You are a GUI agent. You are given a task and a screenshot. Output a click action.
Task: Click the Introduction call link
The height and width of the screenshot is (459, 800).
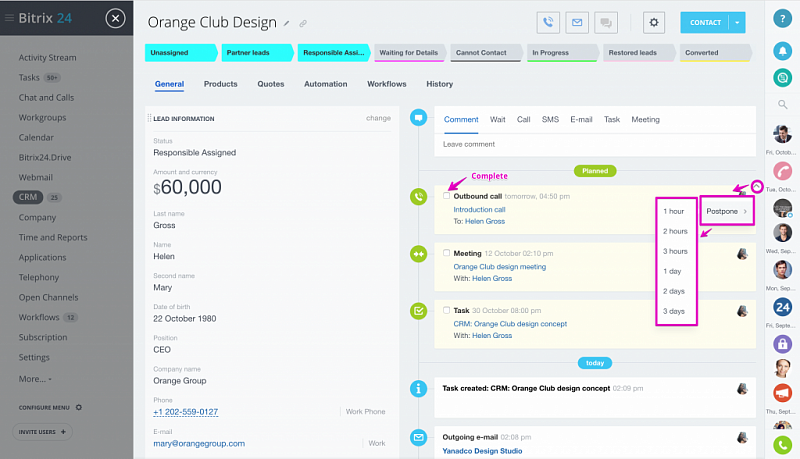479,210
